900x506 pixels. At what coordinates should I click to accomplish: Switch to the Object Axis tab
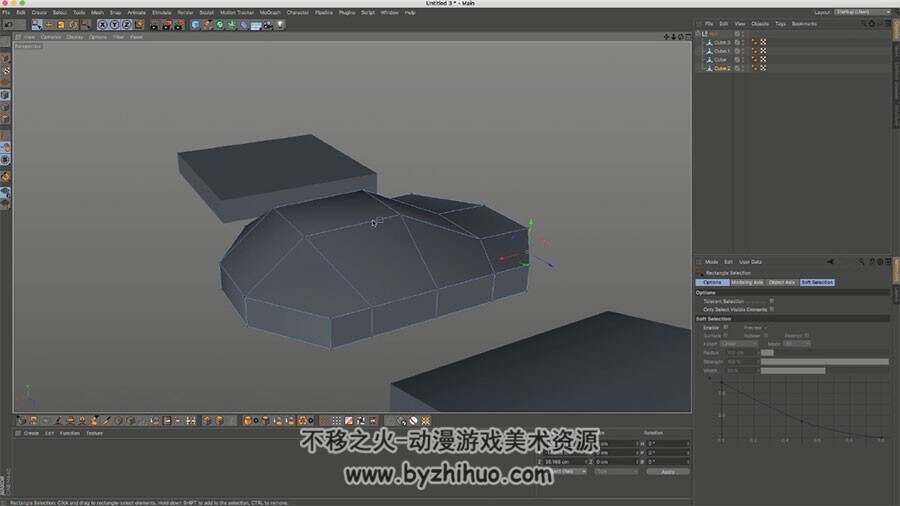[782, 282]
